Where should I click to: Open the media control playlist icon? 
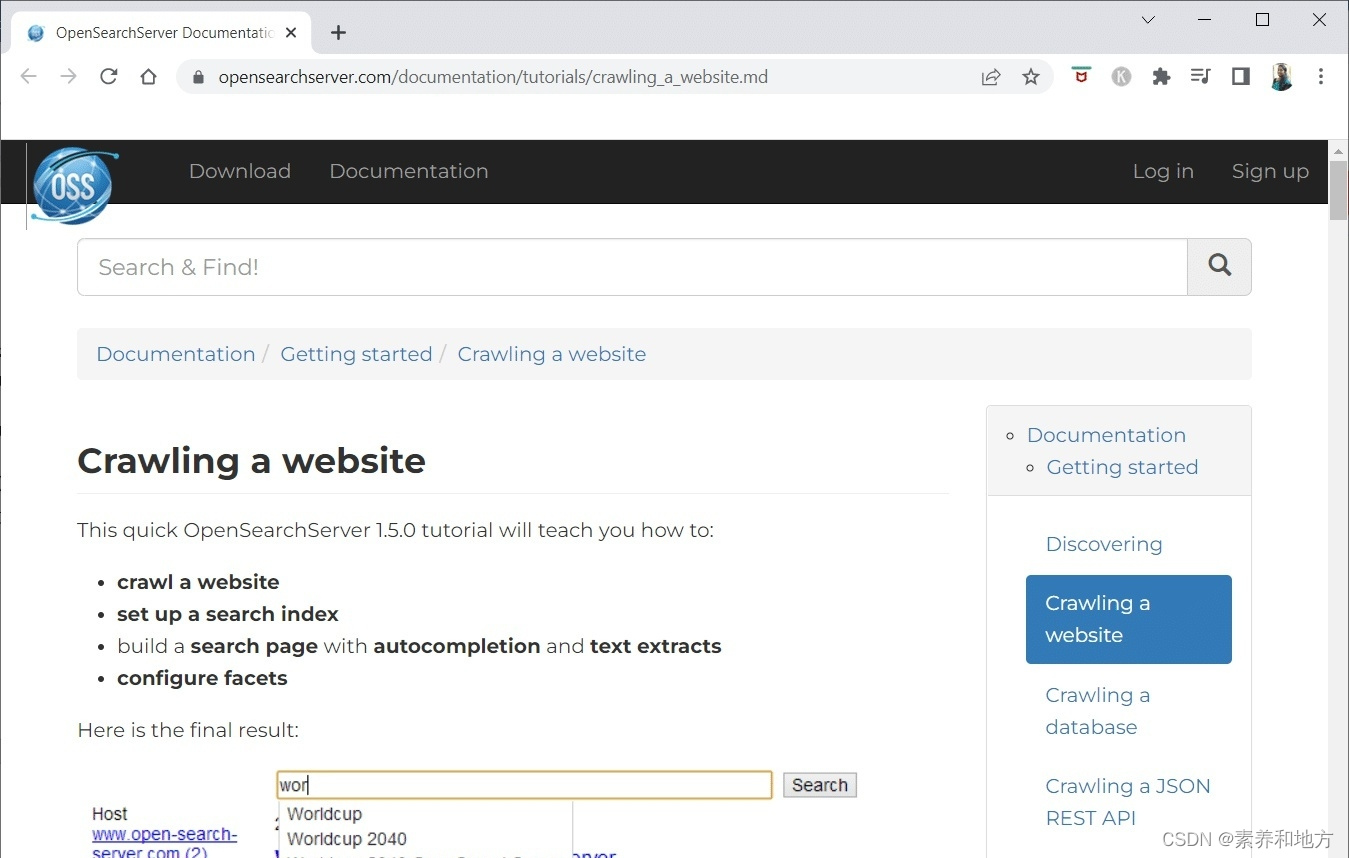1201,77
